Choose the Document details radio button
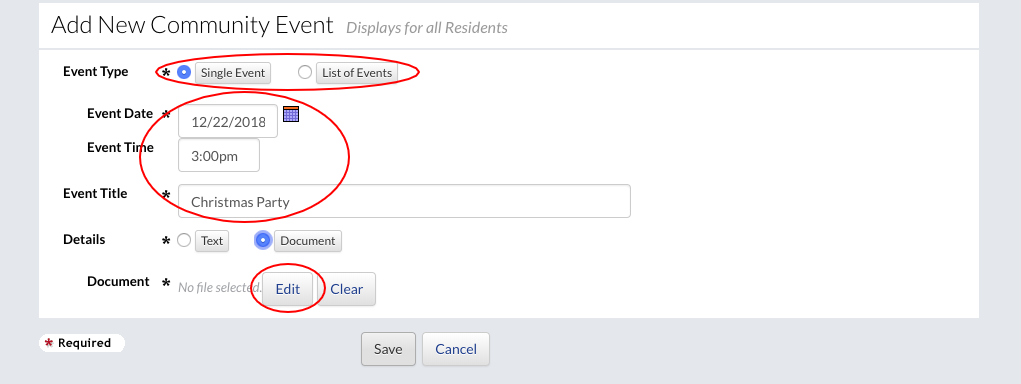The image size is (1021, 384). 263,240
